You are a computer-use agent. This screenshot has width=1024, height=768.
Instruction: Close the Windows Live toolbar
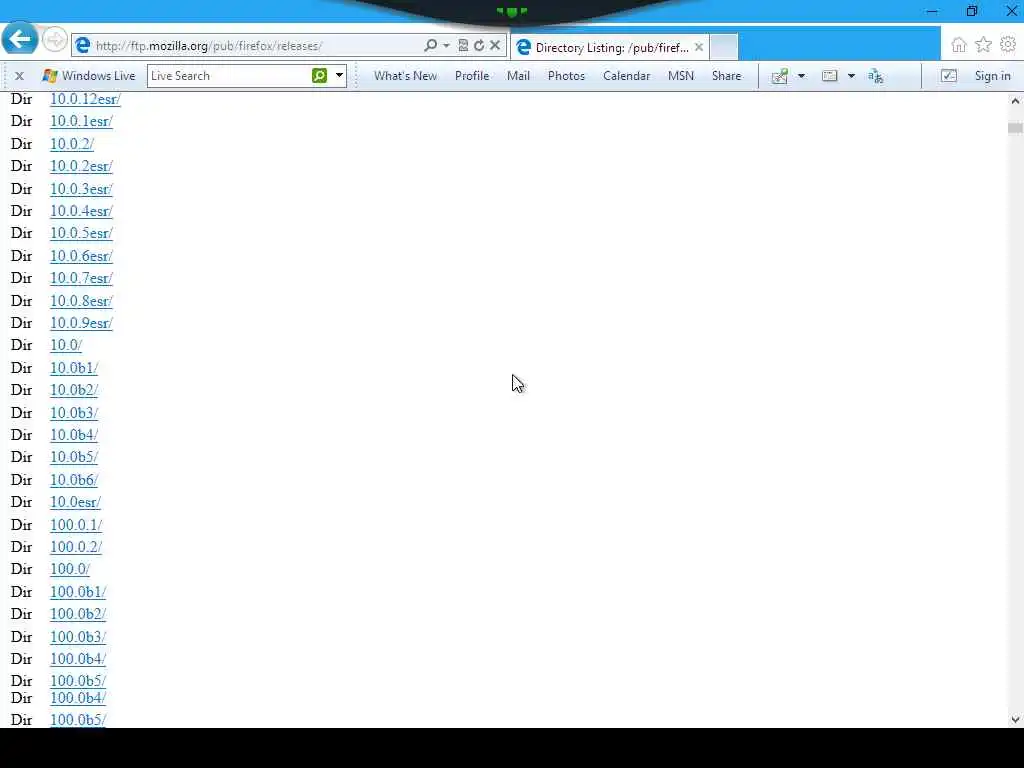coord(20,76)
